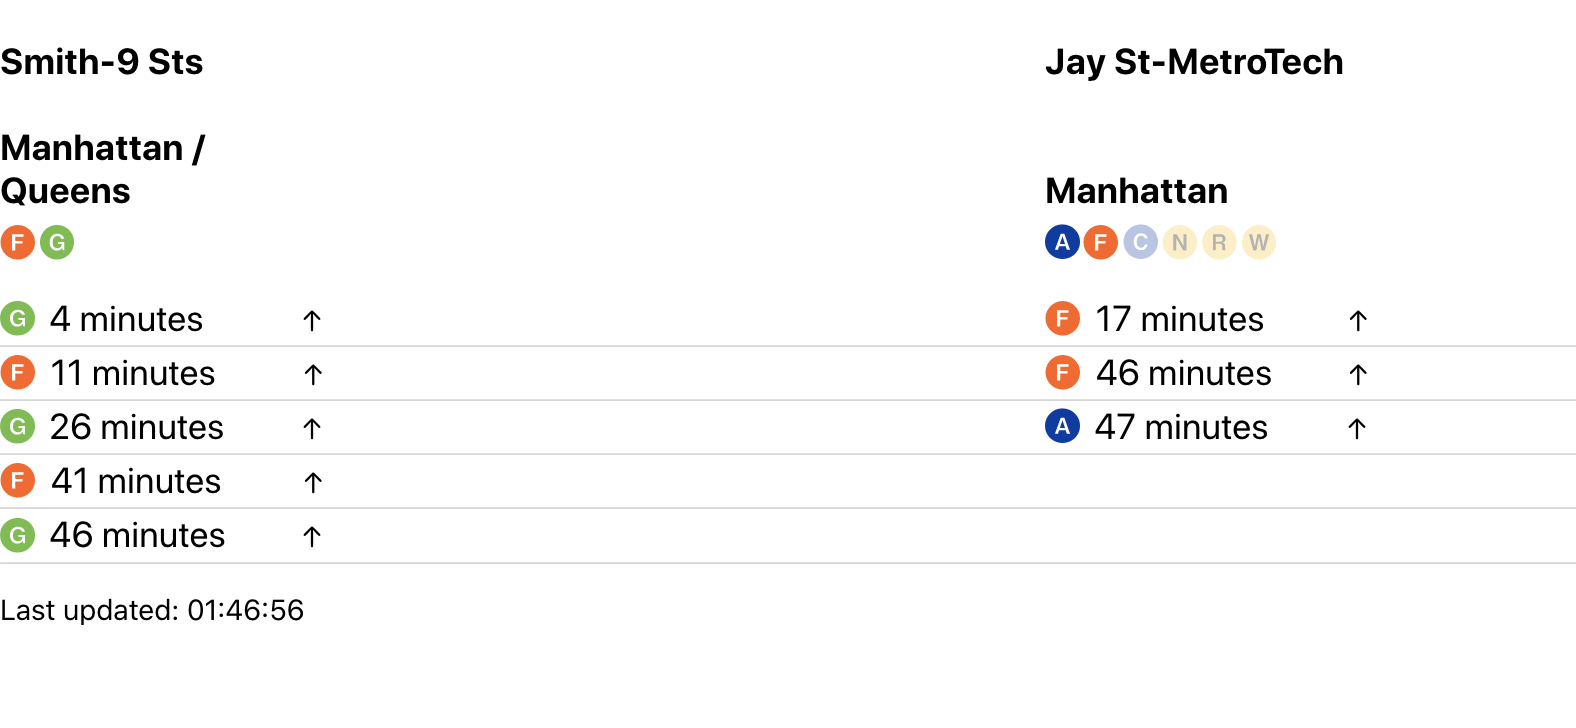Select the G line icon under Smith-9 Sts
This screenshot has height=728, width=1576.
(x=57, y=242)
